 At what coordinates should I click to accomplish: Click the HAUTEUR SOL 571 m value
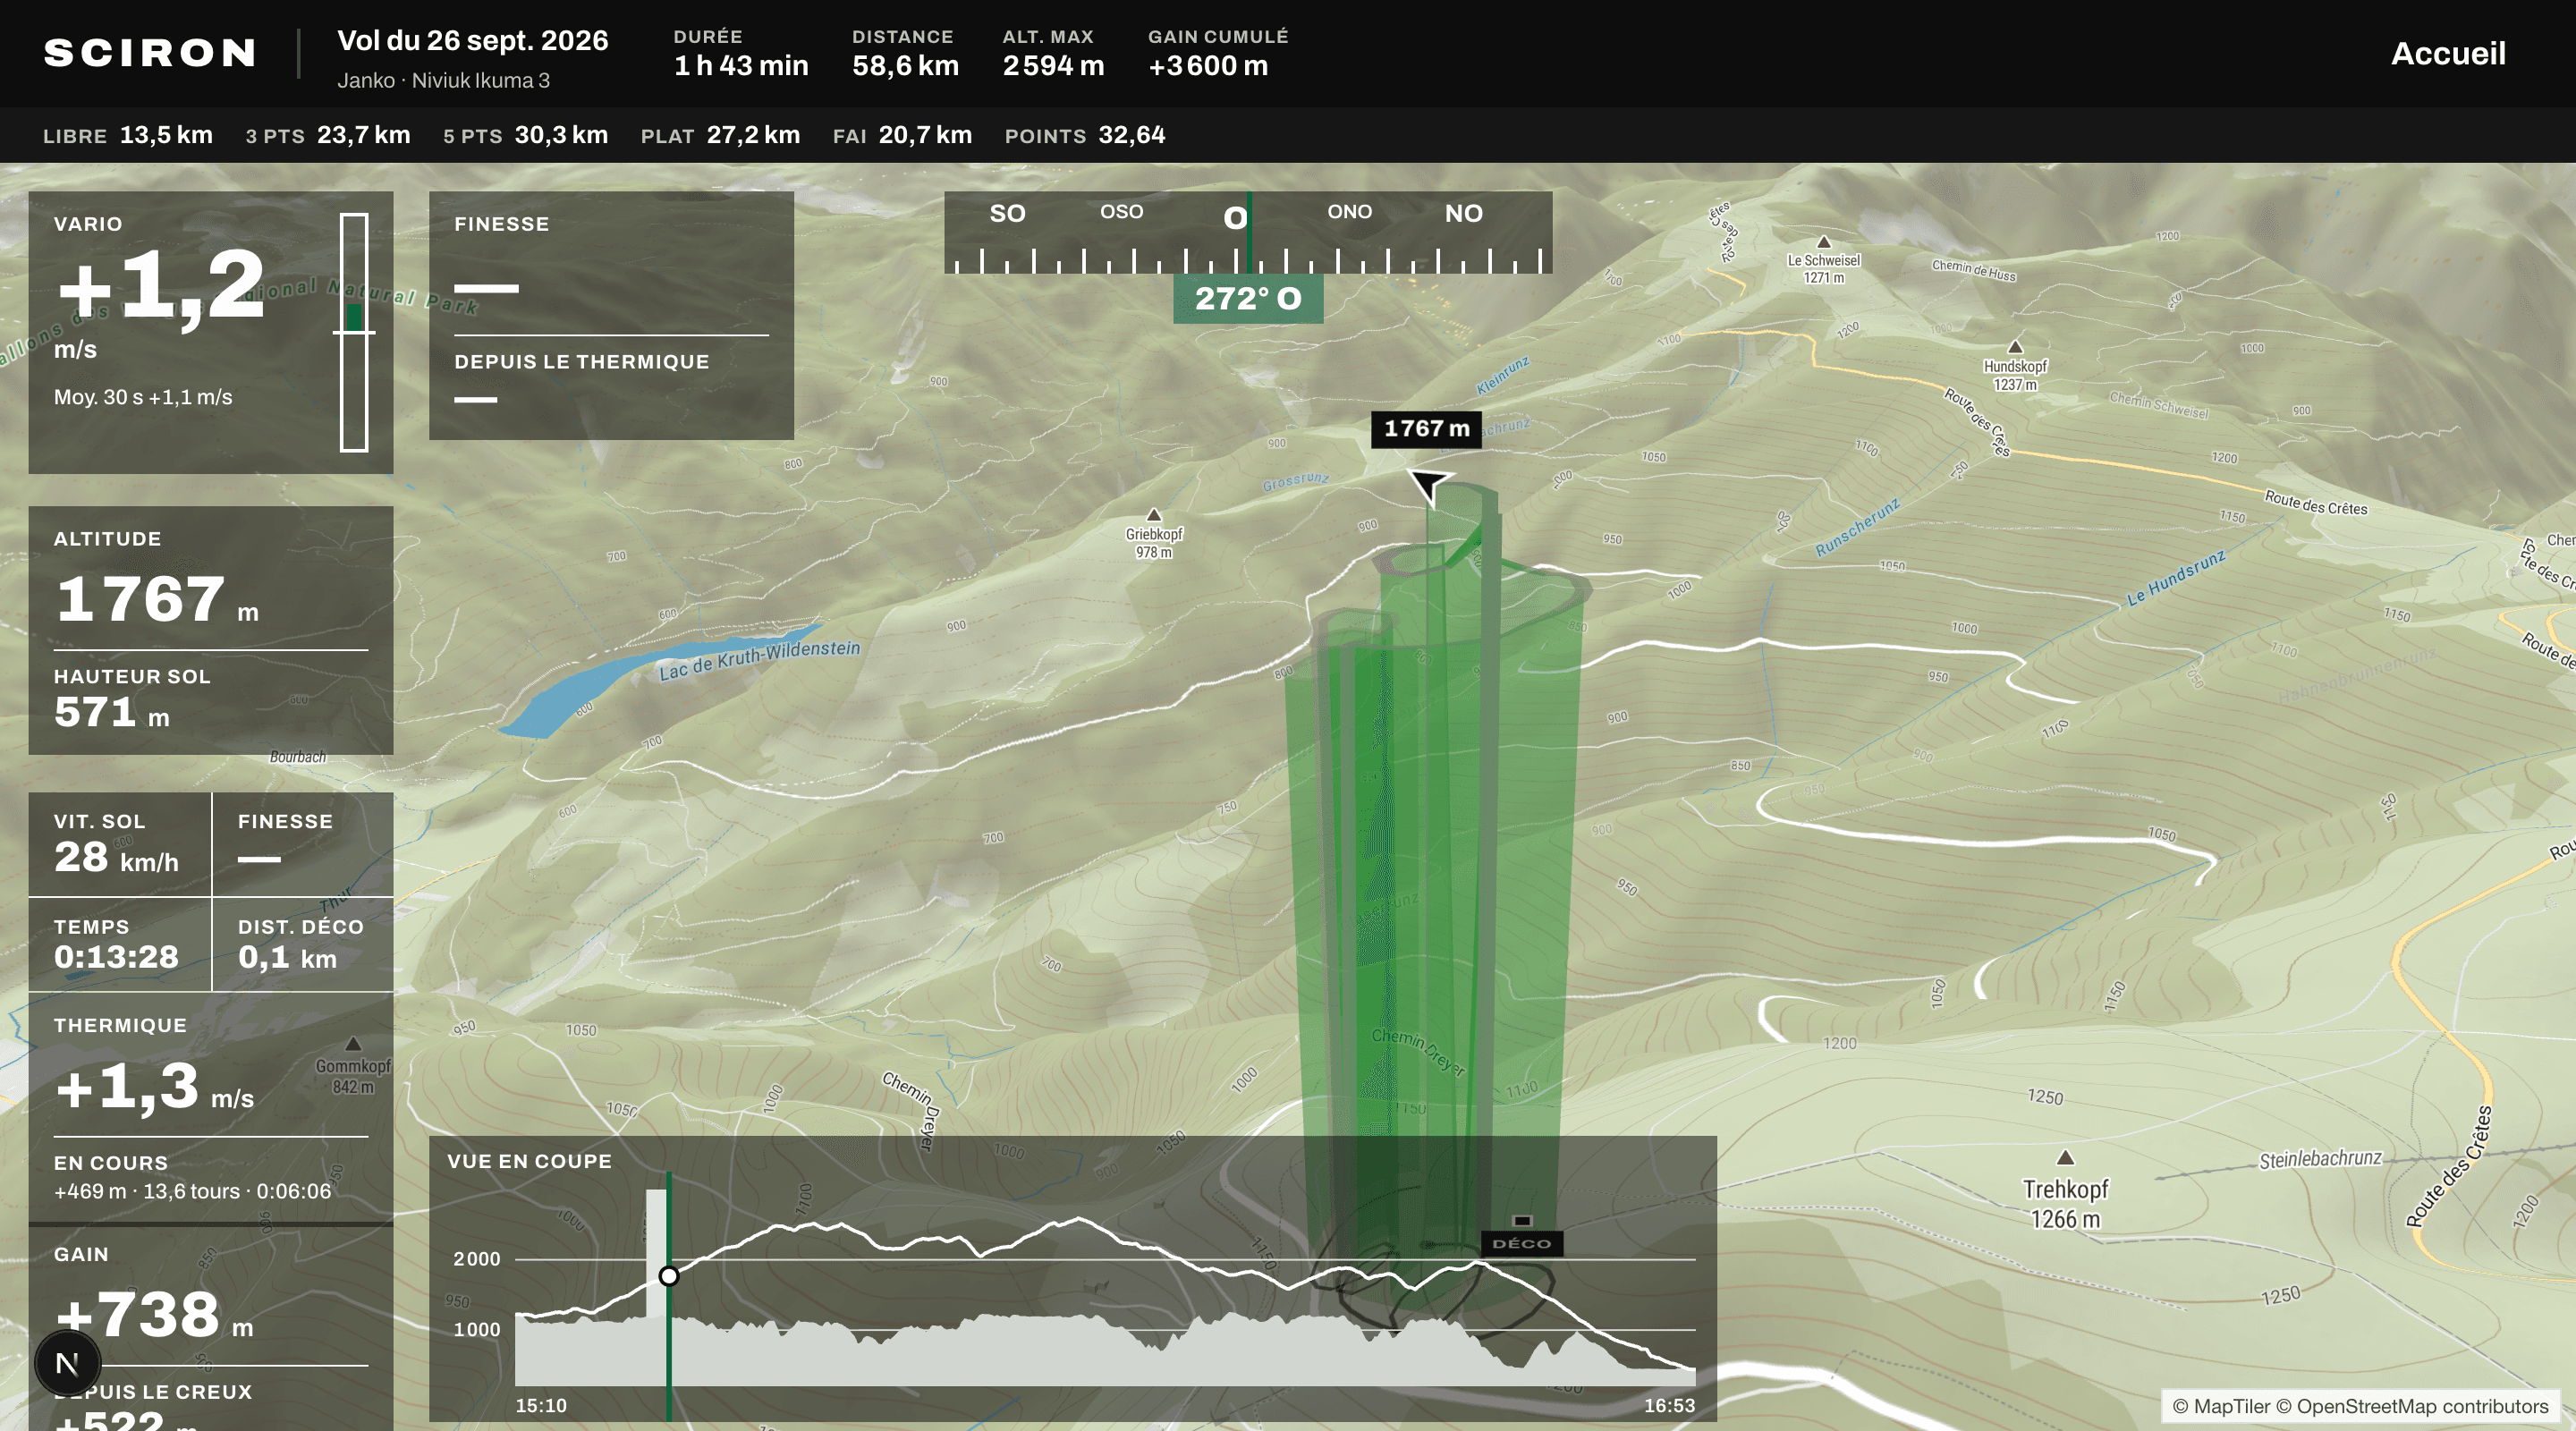(x=111, y=712)
